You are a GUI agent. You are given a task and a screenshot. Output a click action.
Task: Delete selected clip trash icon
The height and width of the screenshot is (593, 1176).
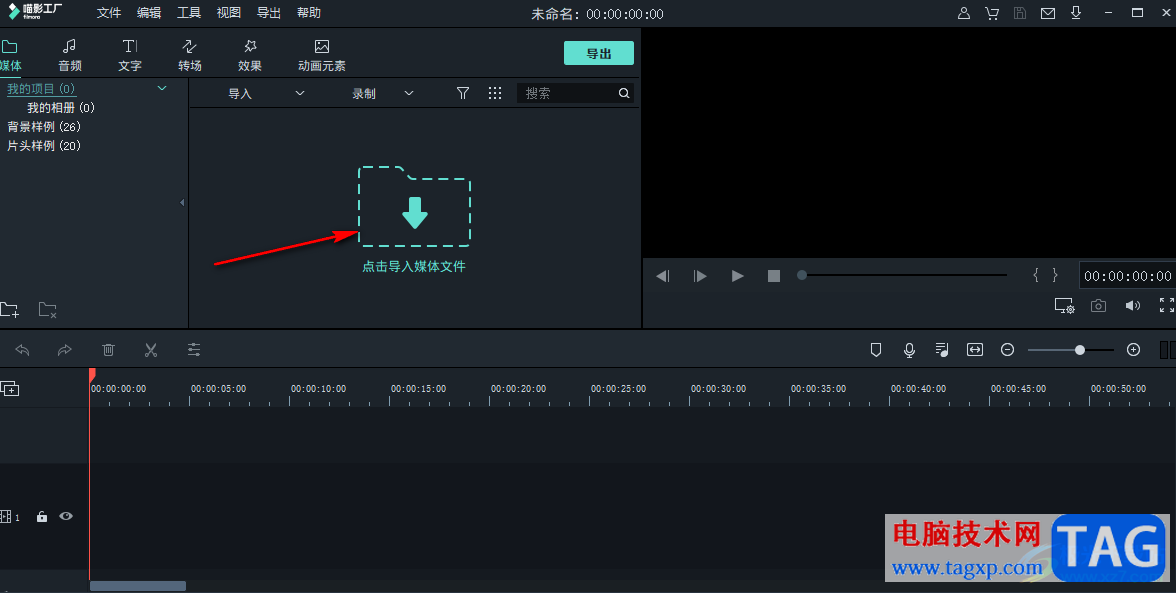pyautogui.click(x=108, y=349)
